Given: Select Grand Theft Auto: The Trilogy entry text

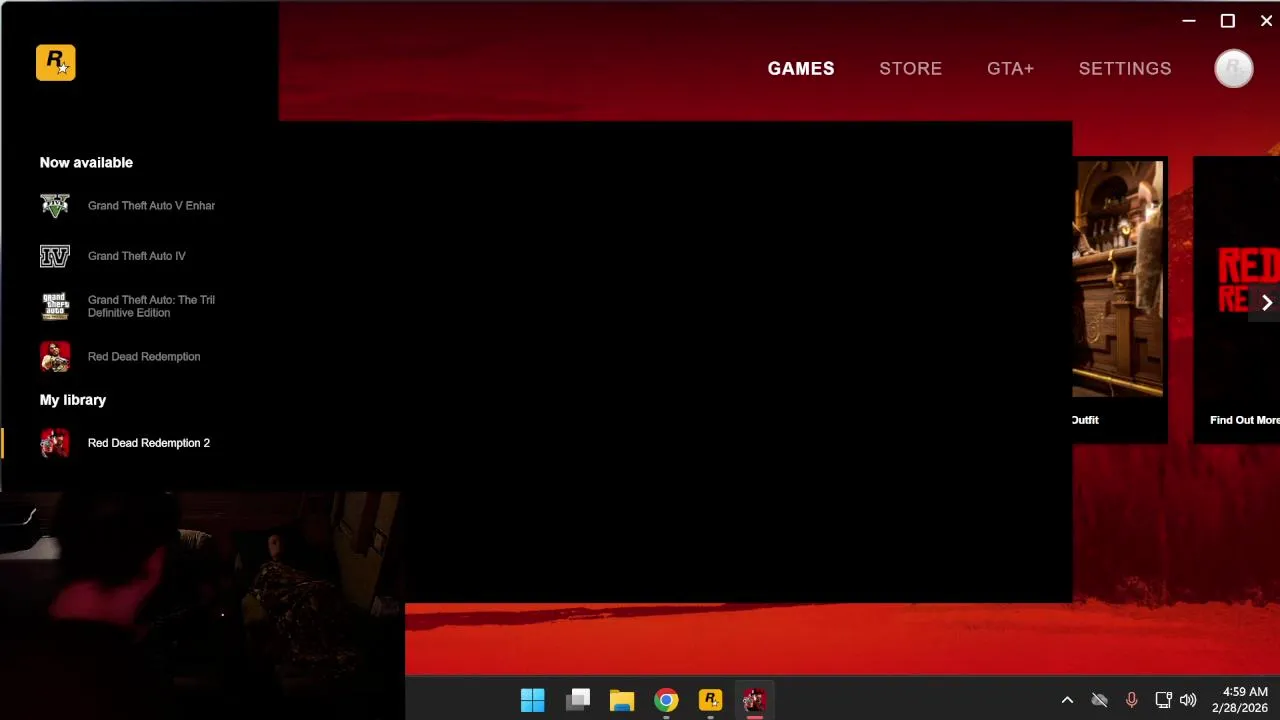Looking at the screenshot, I should (x=151, y=306).
